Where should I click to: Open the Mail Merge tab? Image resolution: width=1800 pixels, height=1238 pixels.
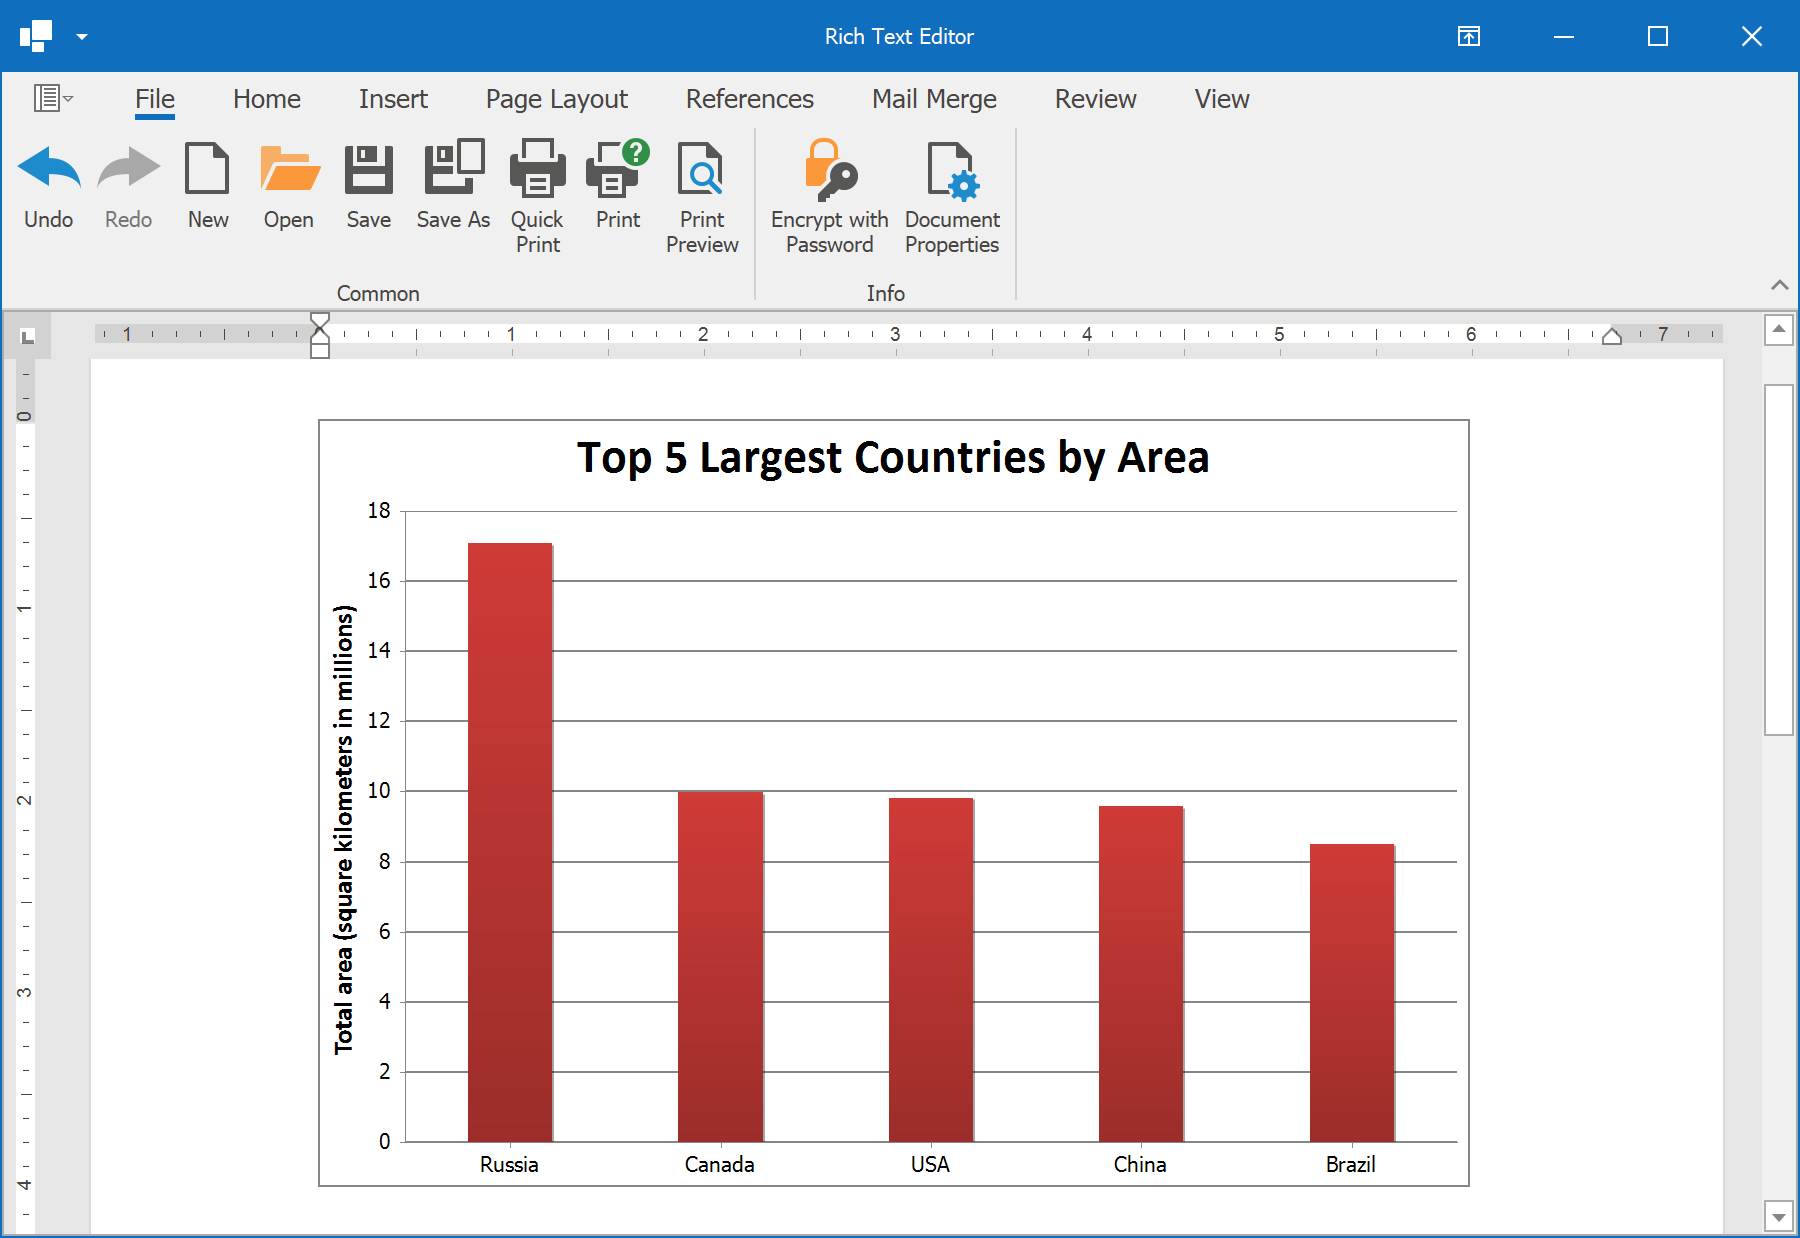(933, 99)
